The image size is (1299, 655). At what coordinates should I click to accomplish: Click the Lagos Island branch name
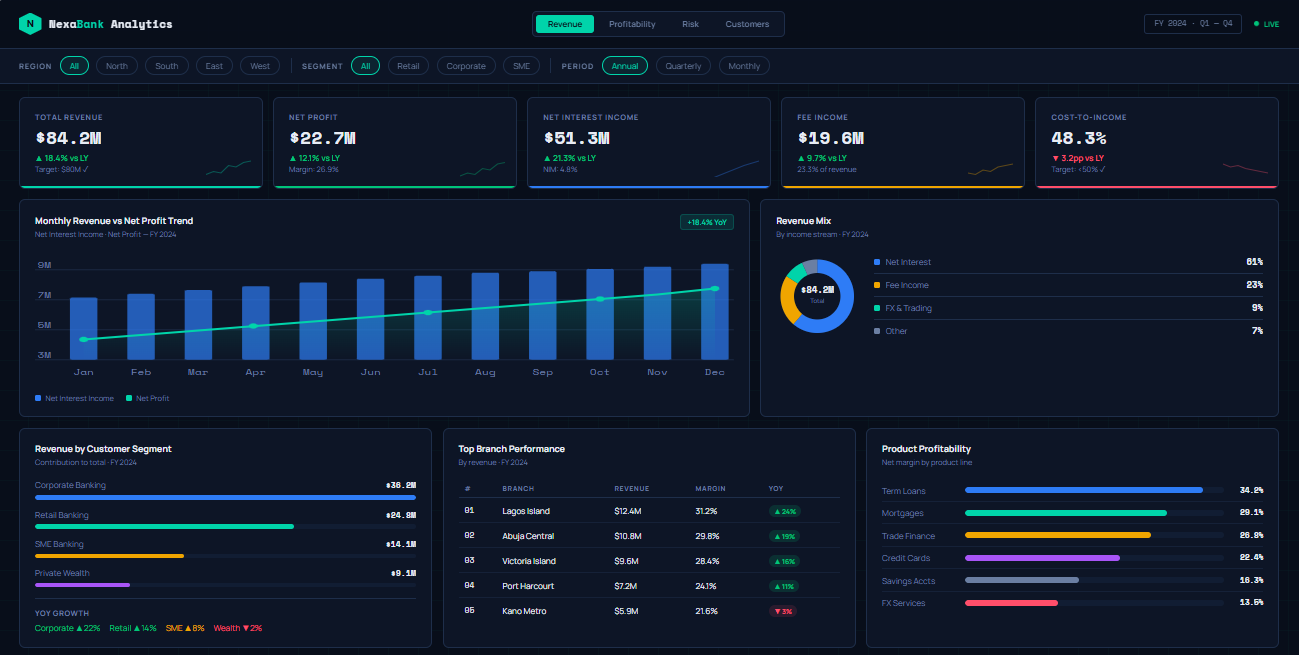526,511
